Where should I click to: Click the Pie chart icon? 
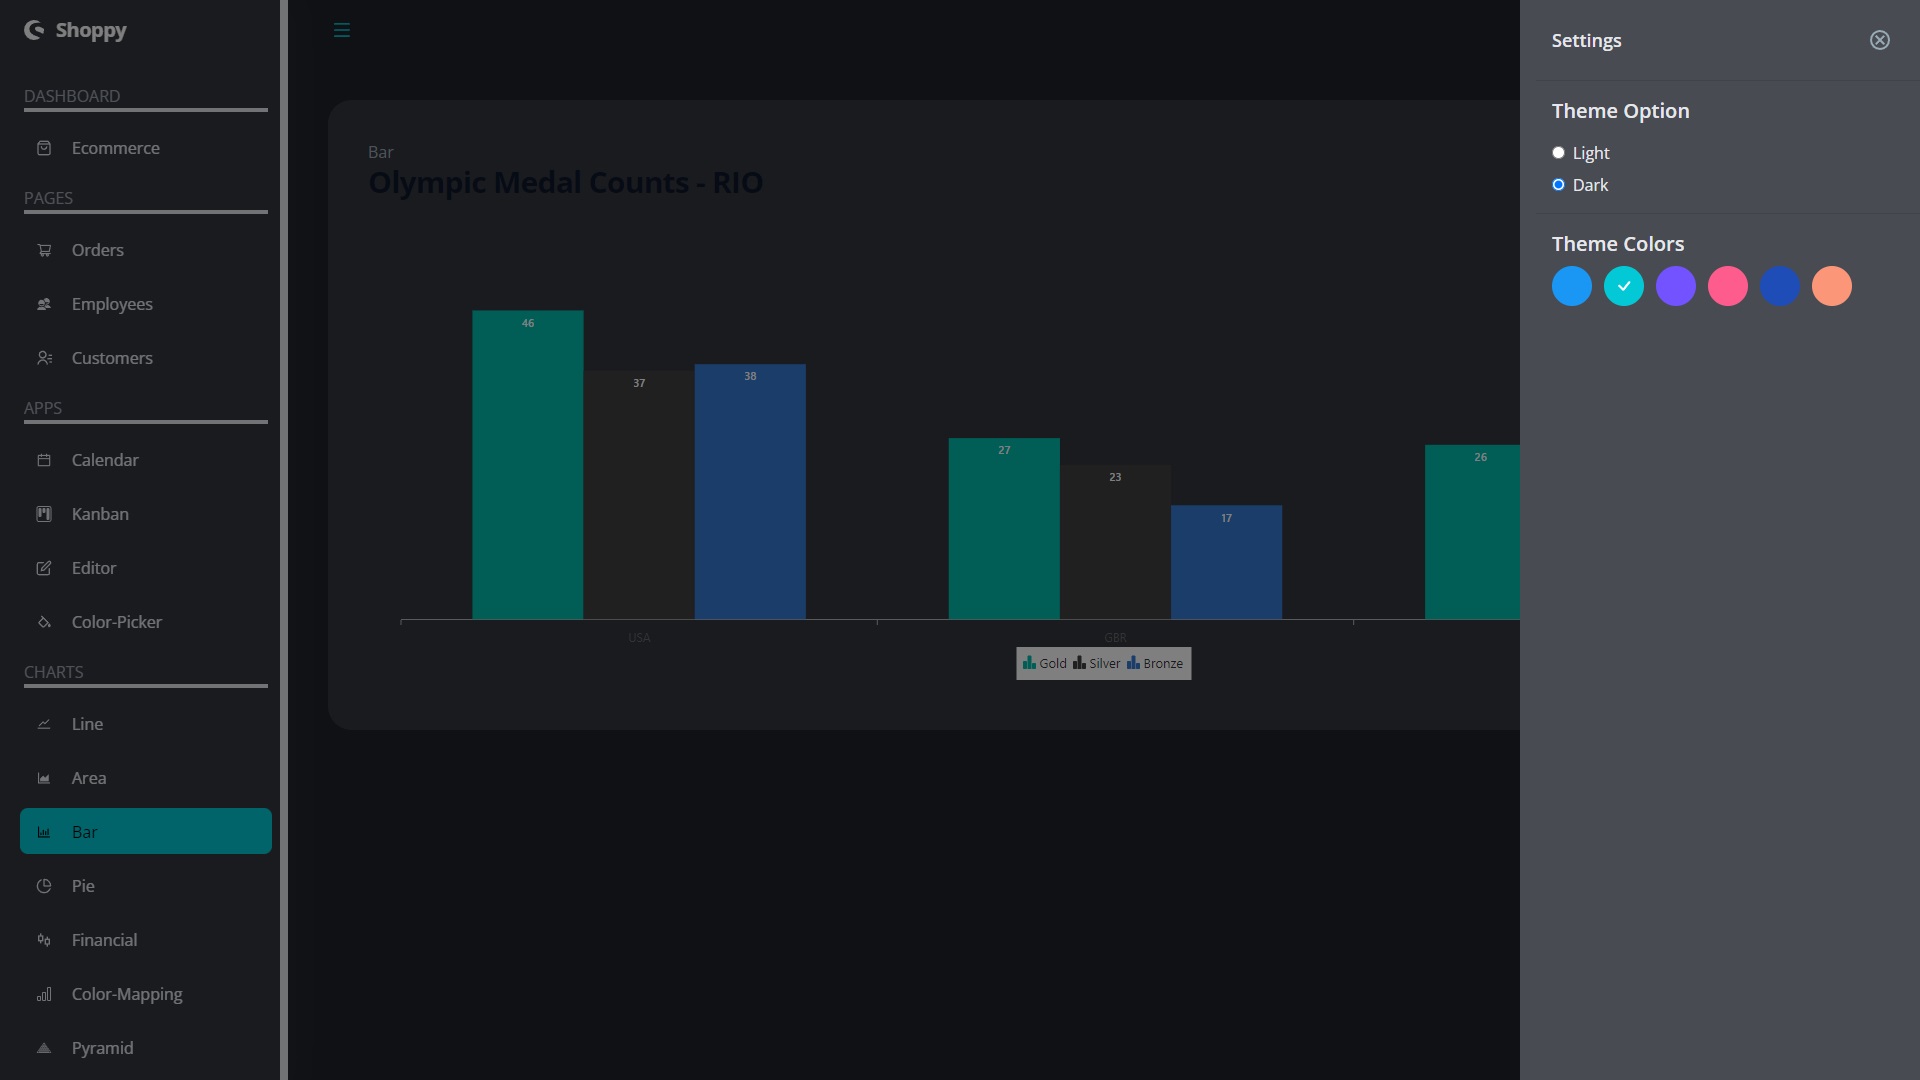tap(44, 886)
